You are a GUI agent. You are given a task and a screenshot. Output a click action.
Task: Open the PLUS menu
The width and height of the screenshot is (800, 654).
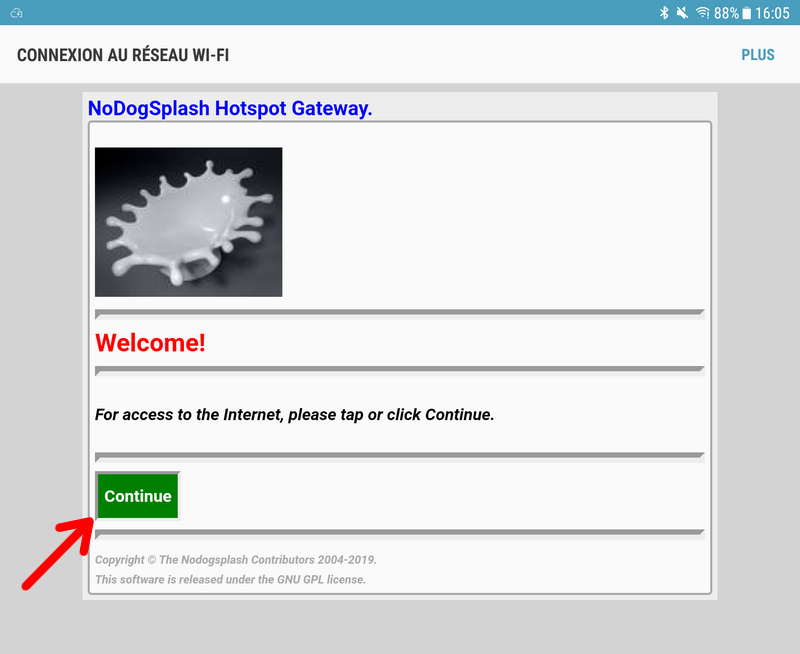click(758, 55)
